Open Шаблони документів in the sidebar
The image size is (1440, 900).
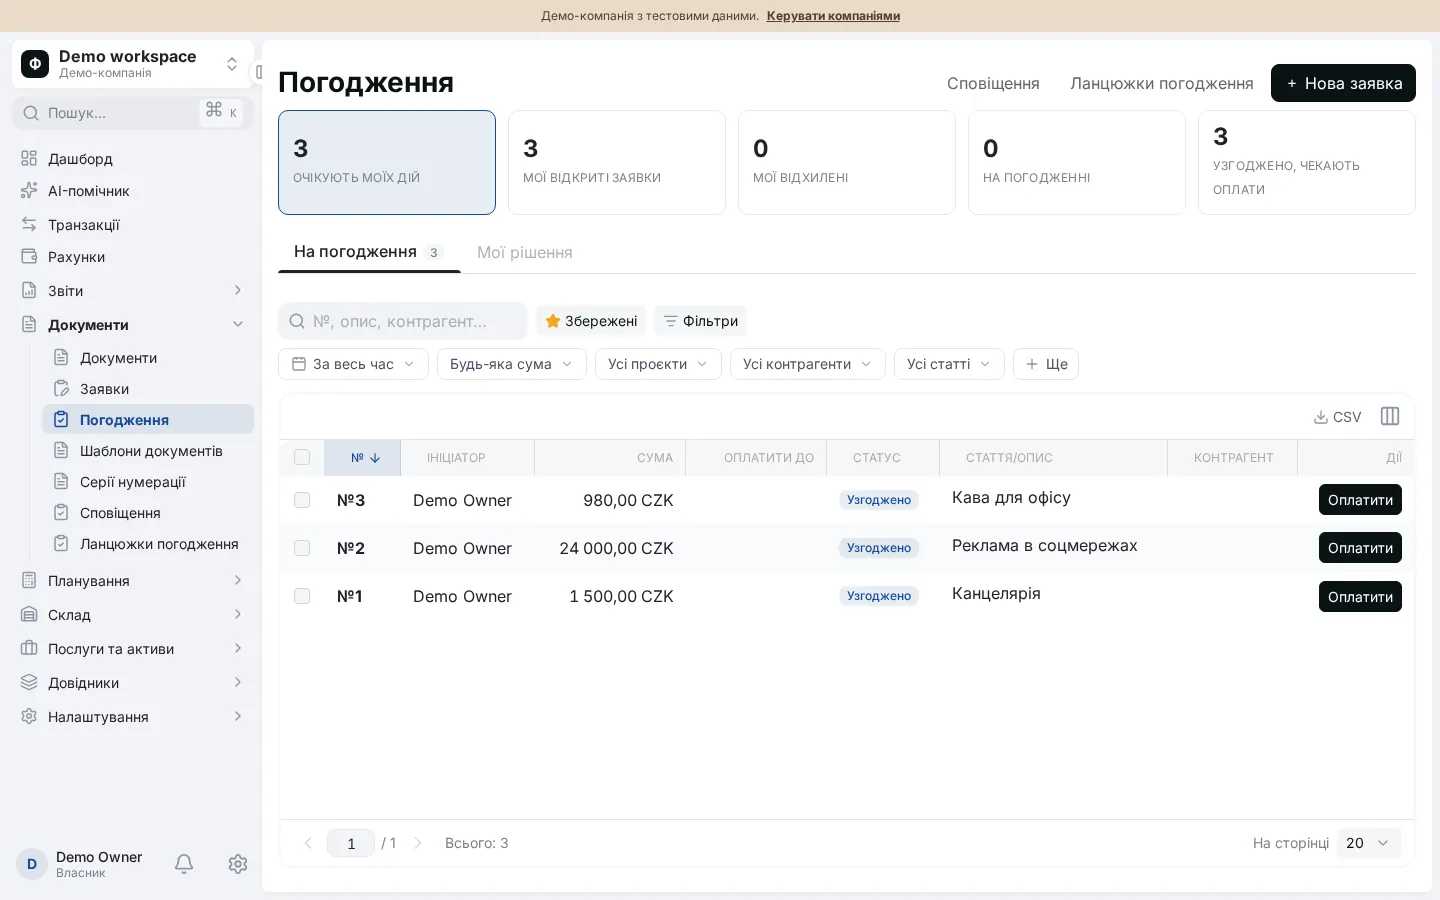coord(148,451)
